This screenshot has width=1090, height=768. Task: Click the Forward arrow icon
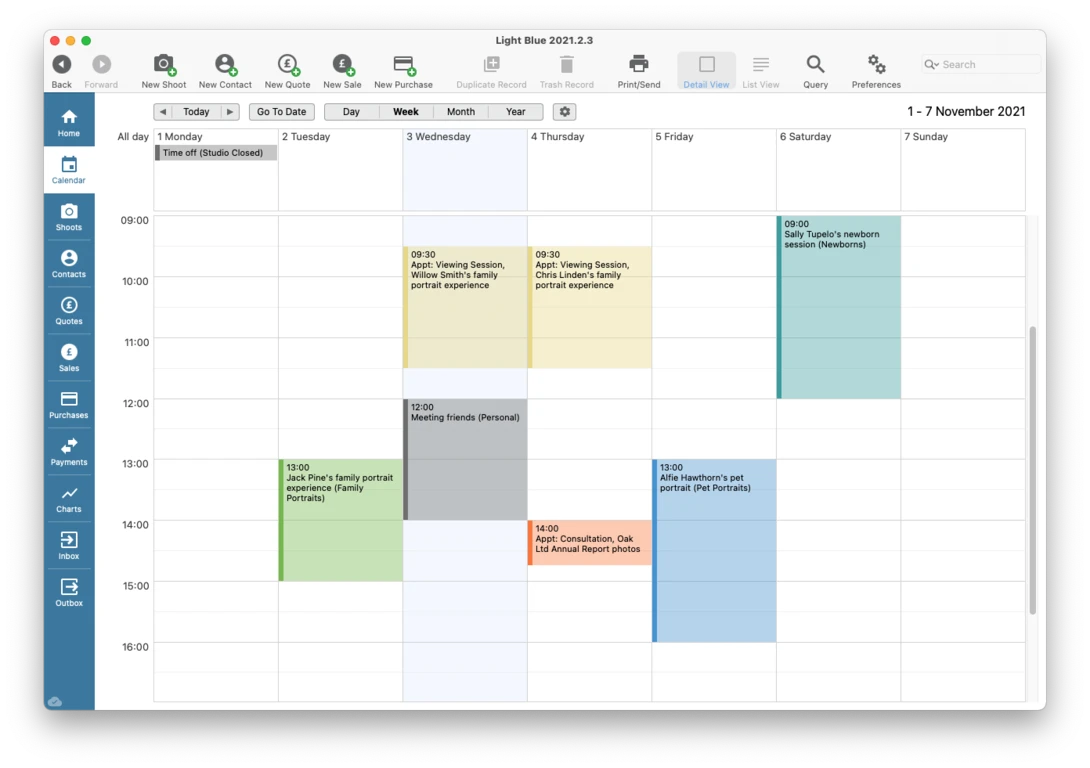101,65
